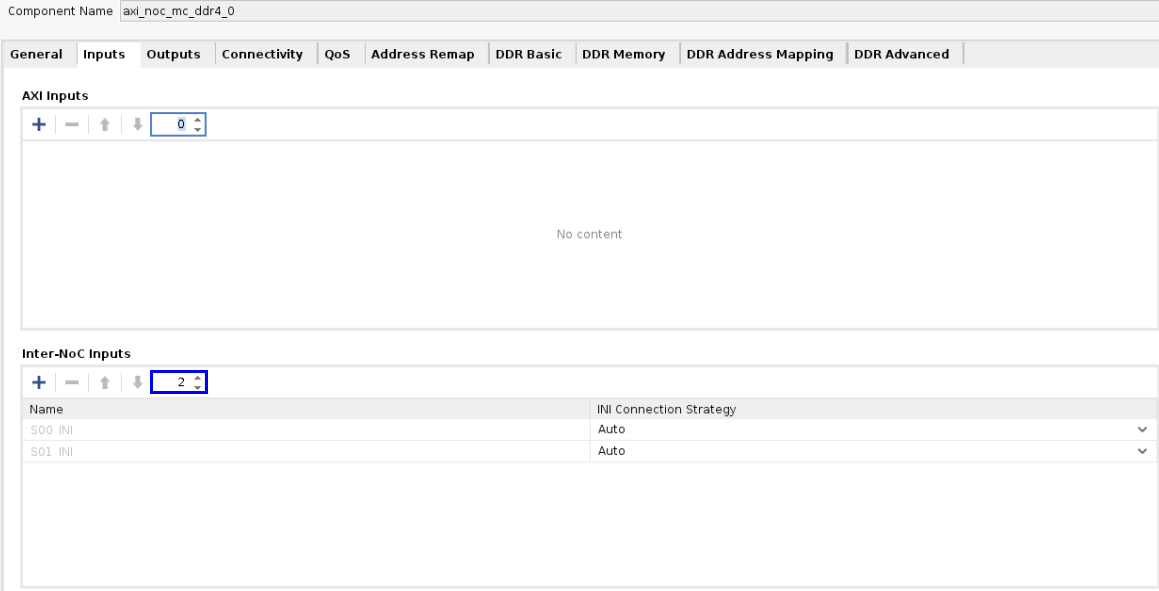Open the Outputs tab
1159x591 pixels.
173,54
